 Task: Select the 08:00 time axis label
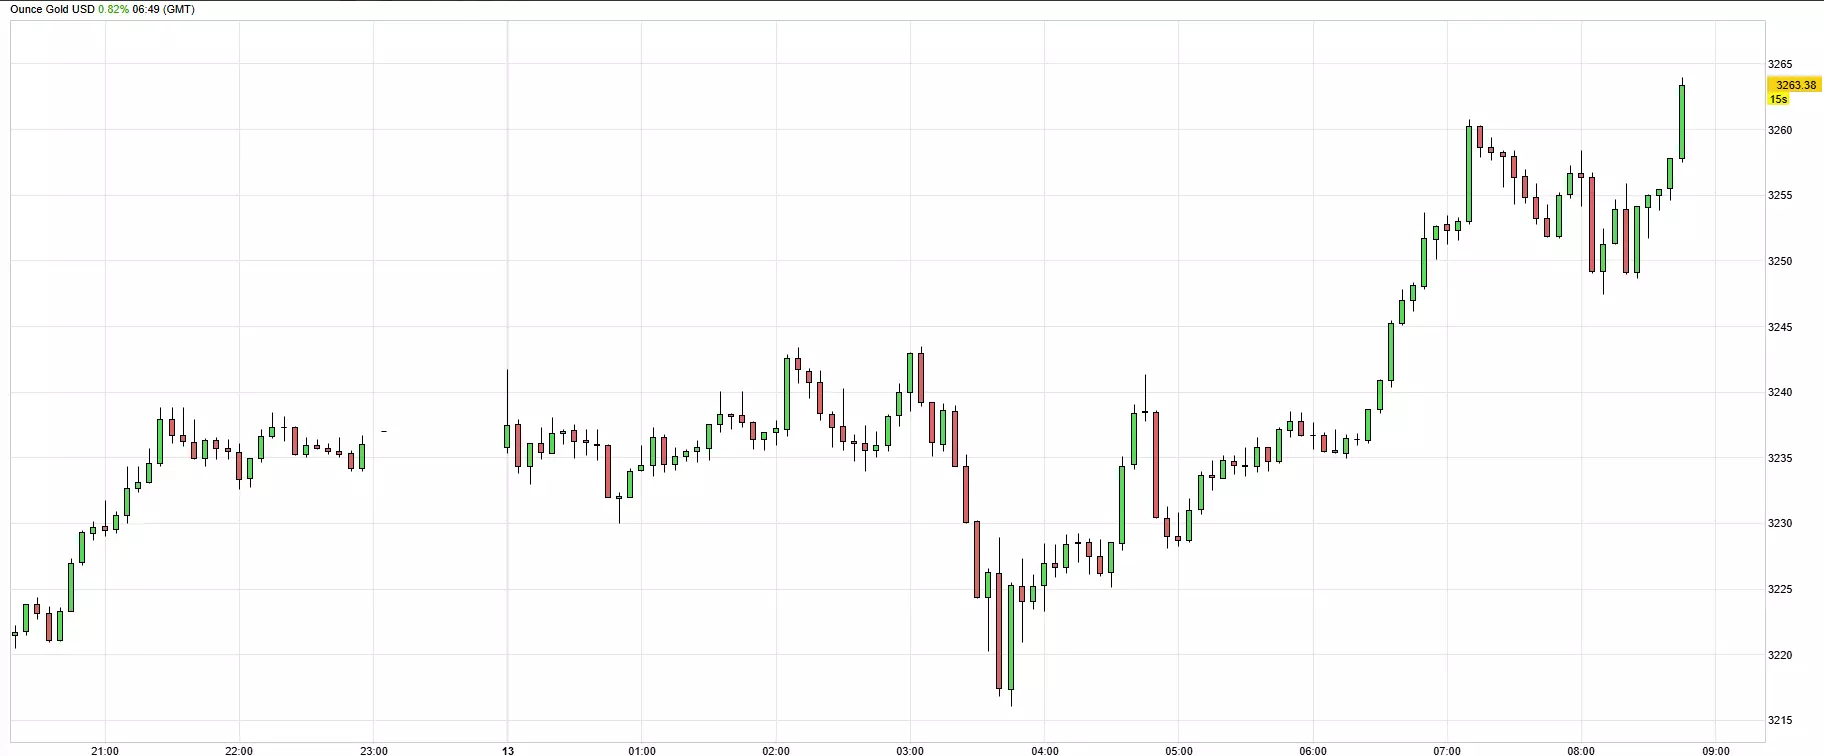click(1581, 750)
